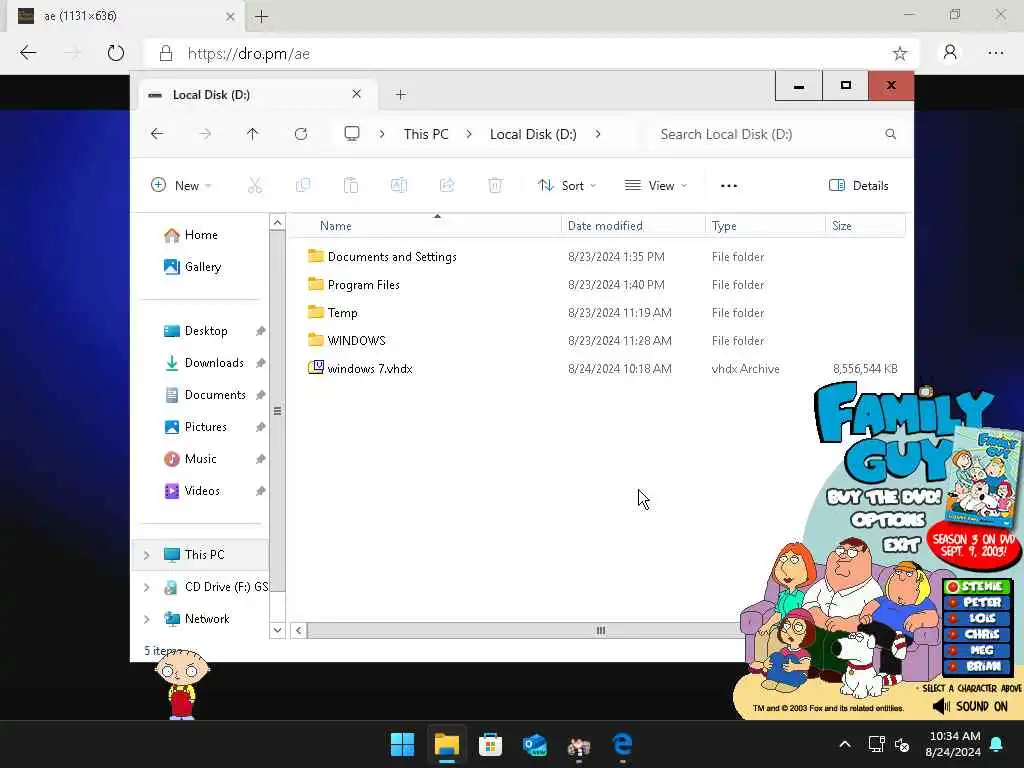Click chevron after Local Disk (D:) breadcrumb

(598, 134)
